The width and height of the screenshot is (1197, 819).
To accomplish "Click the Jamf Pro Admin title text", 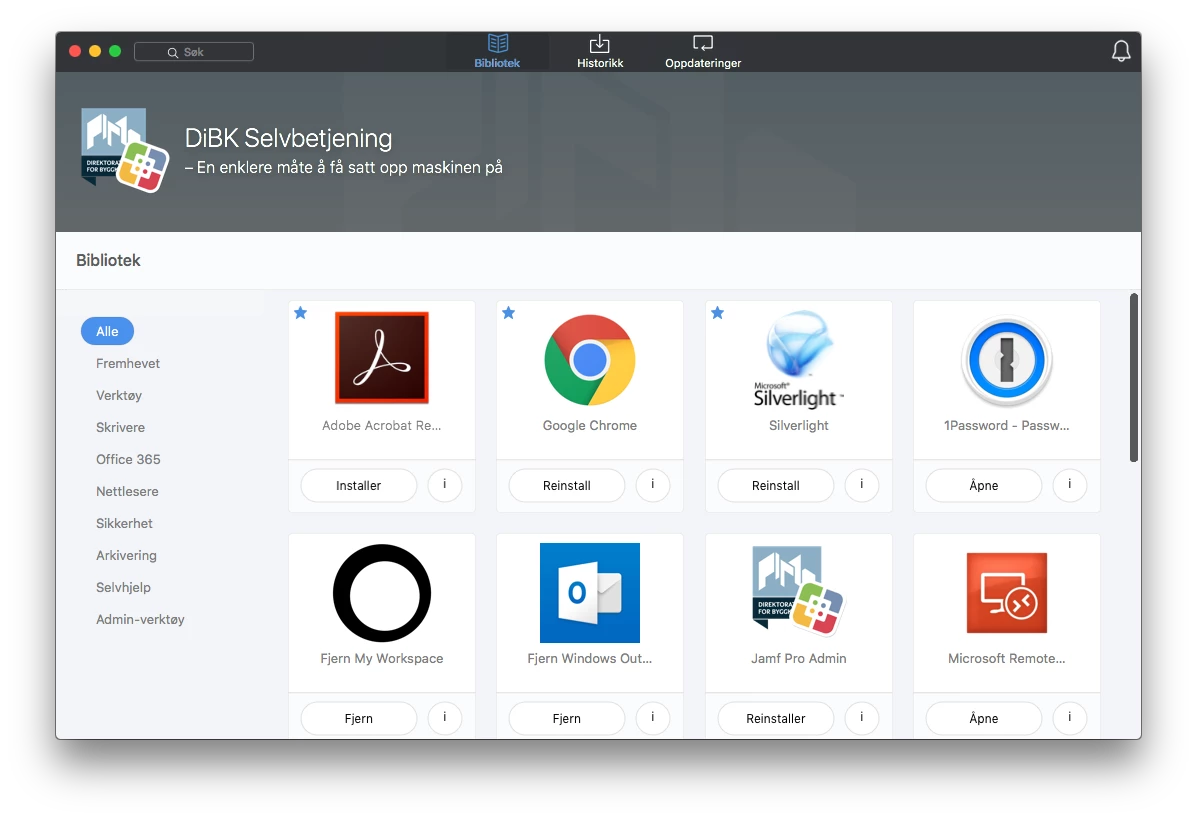I will [799, 659].
